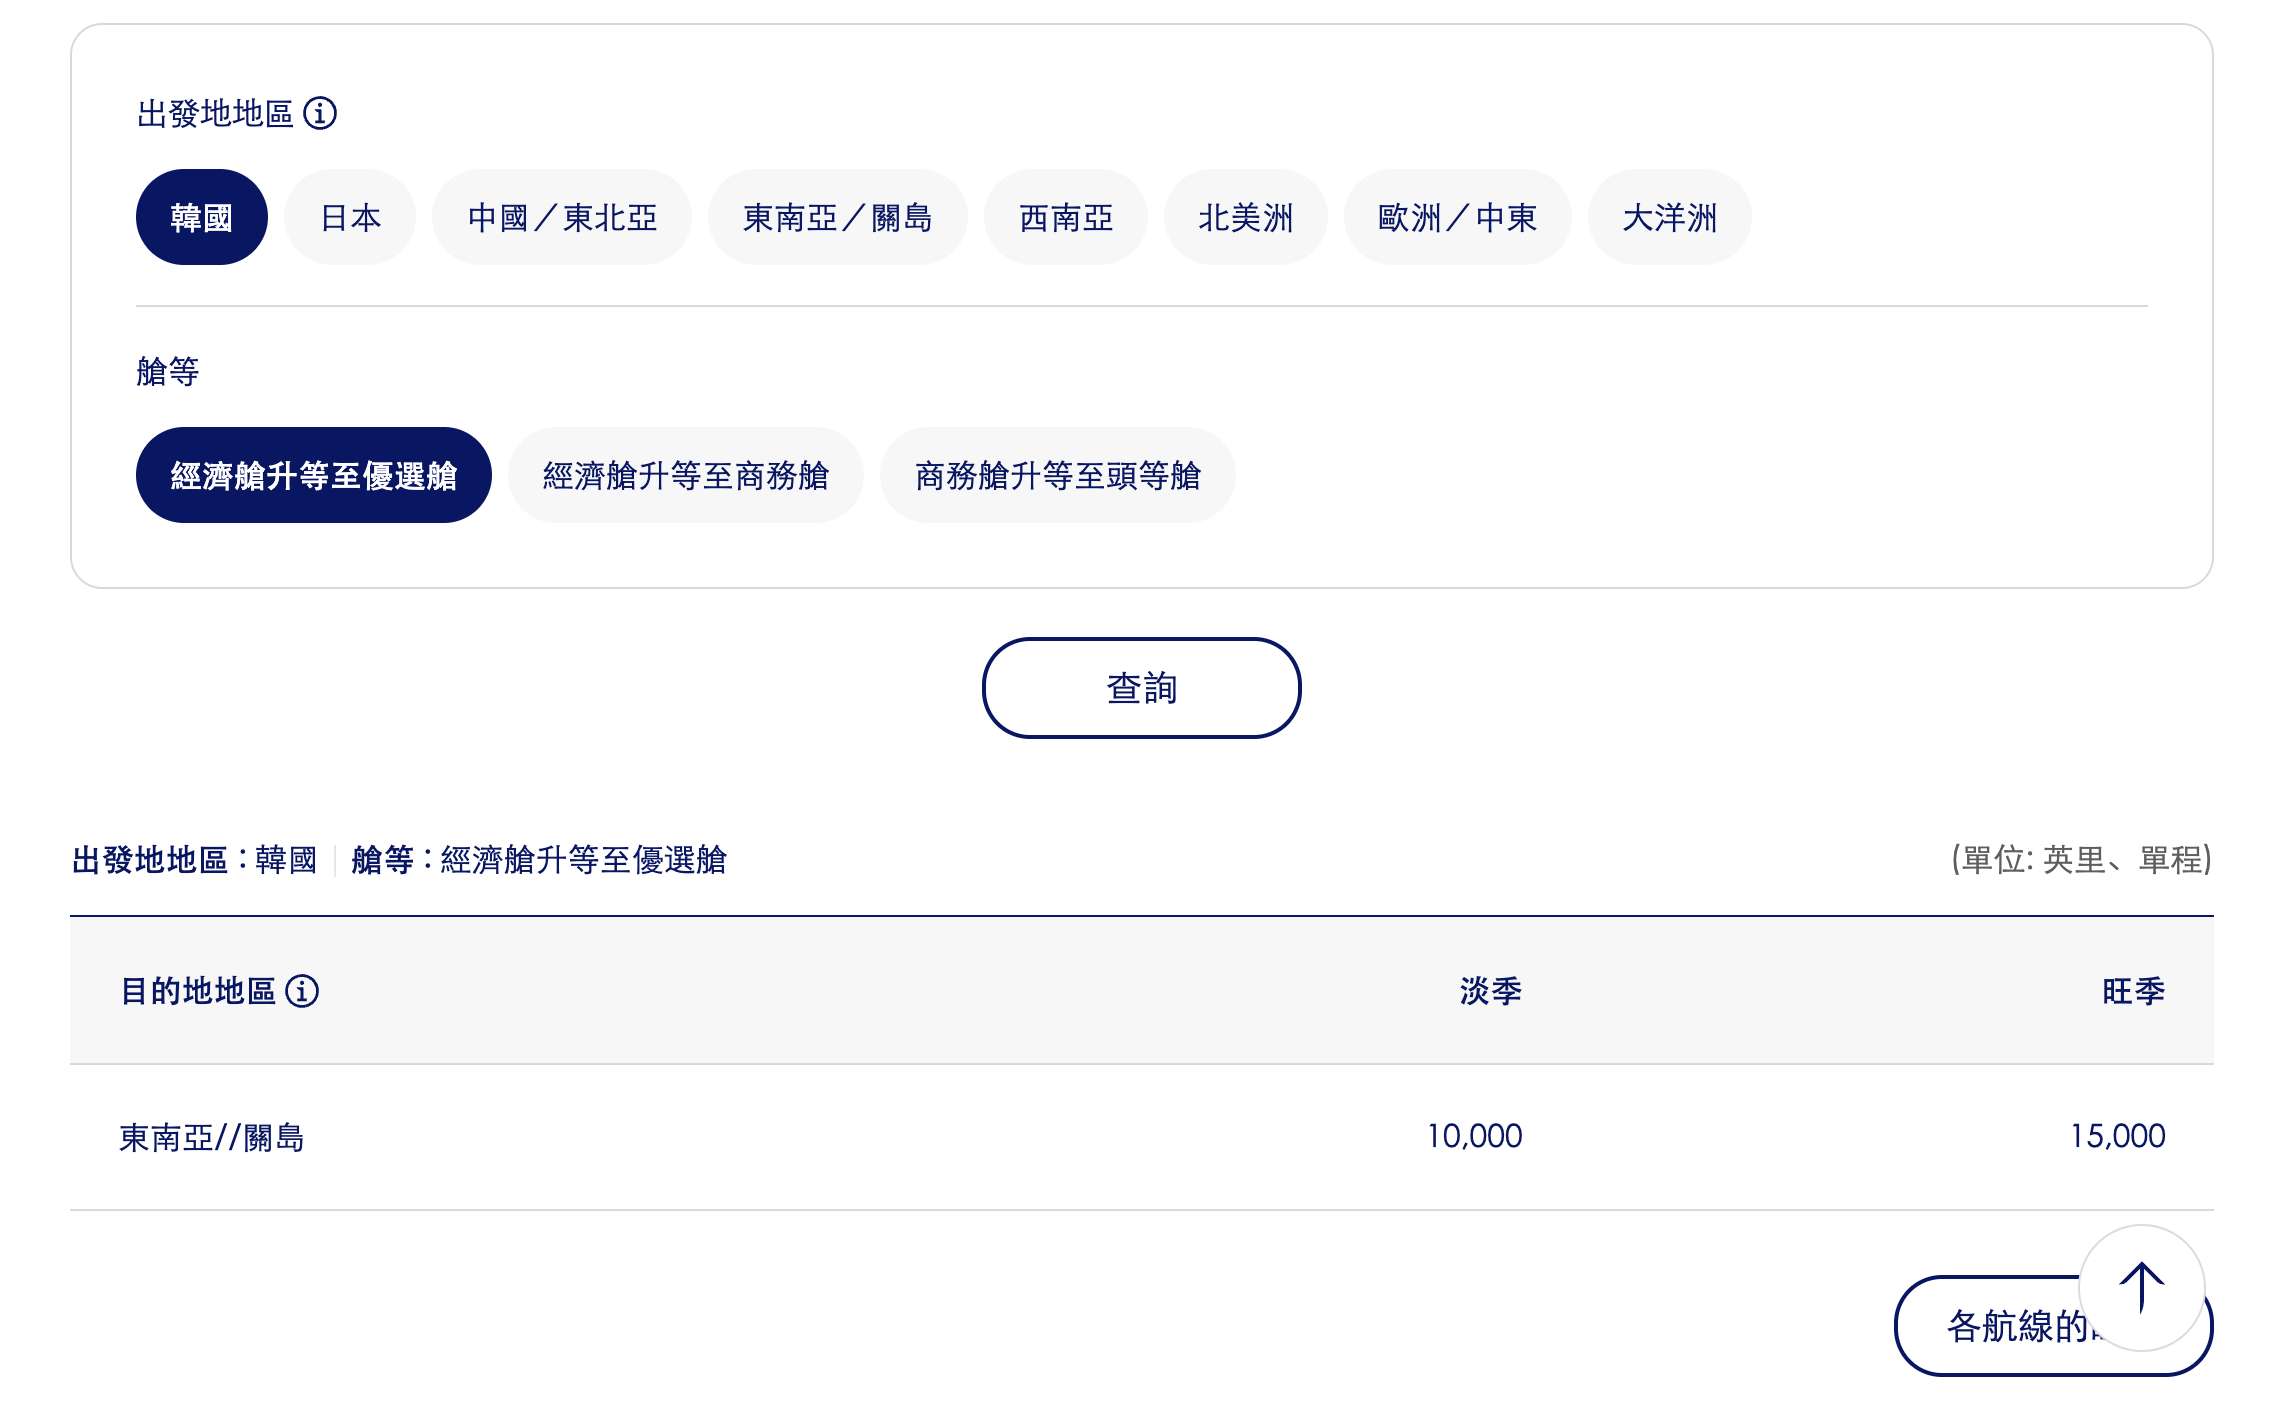This screenshot has height=1412, width=2270.
Task: Open the 出發地地區 info tooltip icon
Action: (318, 116)
